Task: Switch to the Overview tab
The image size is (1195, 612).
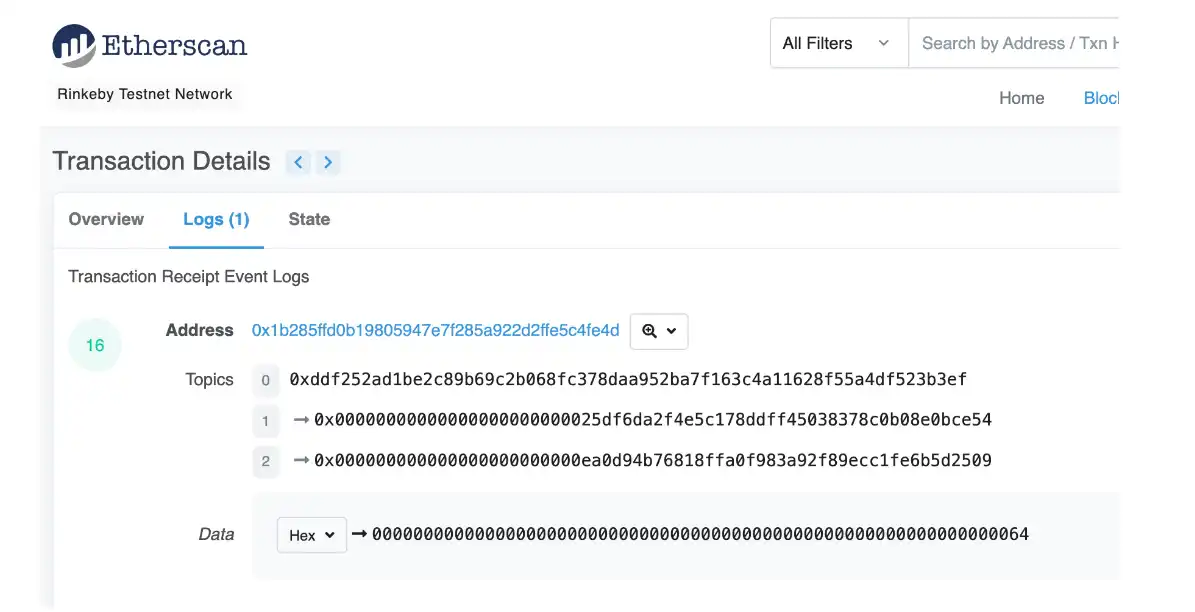Action: pos(106,219)
